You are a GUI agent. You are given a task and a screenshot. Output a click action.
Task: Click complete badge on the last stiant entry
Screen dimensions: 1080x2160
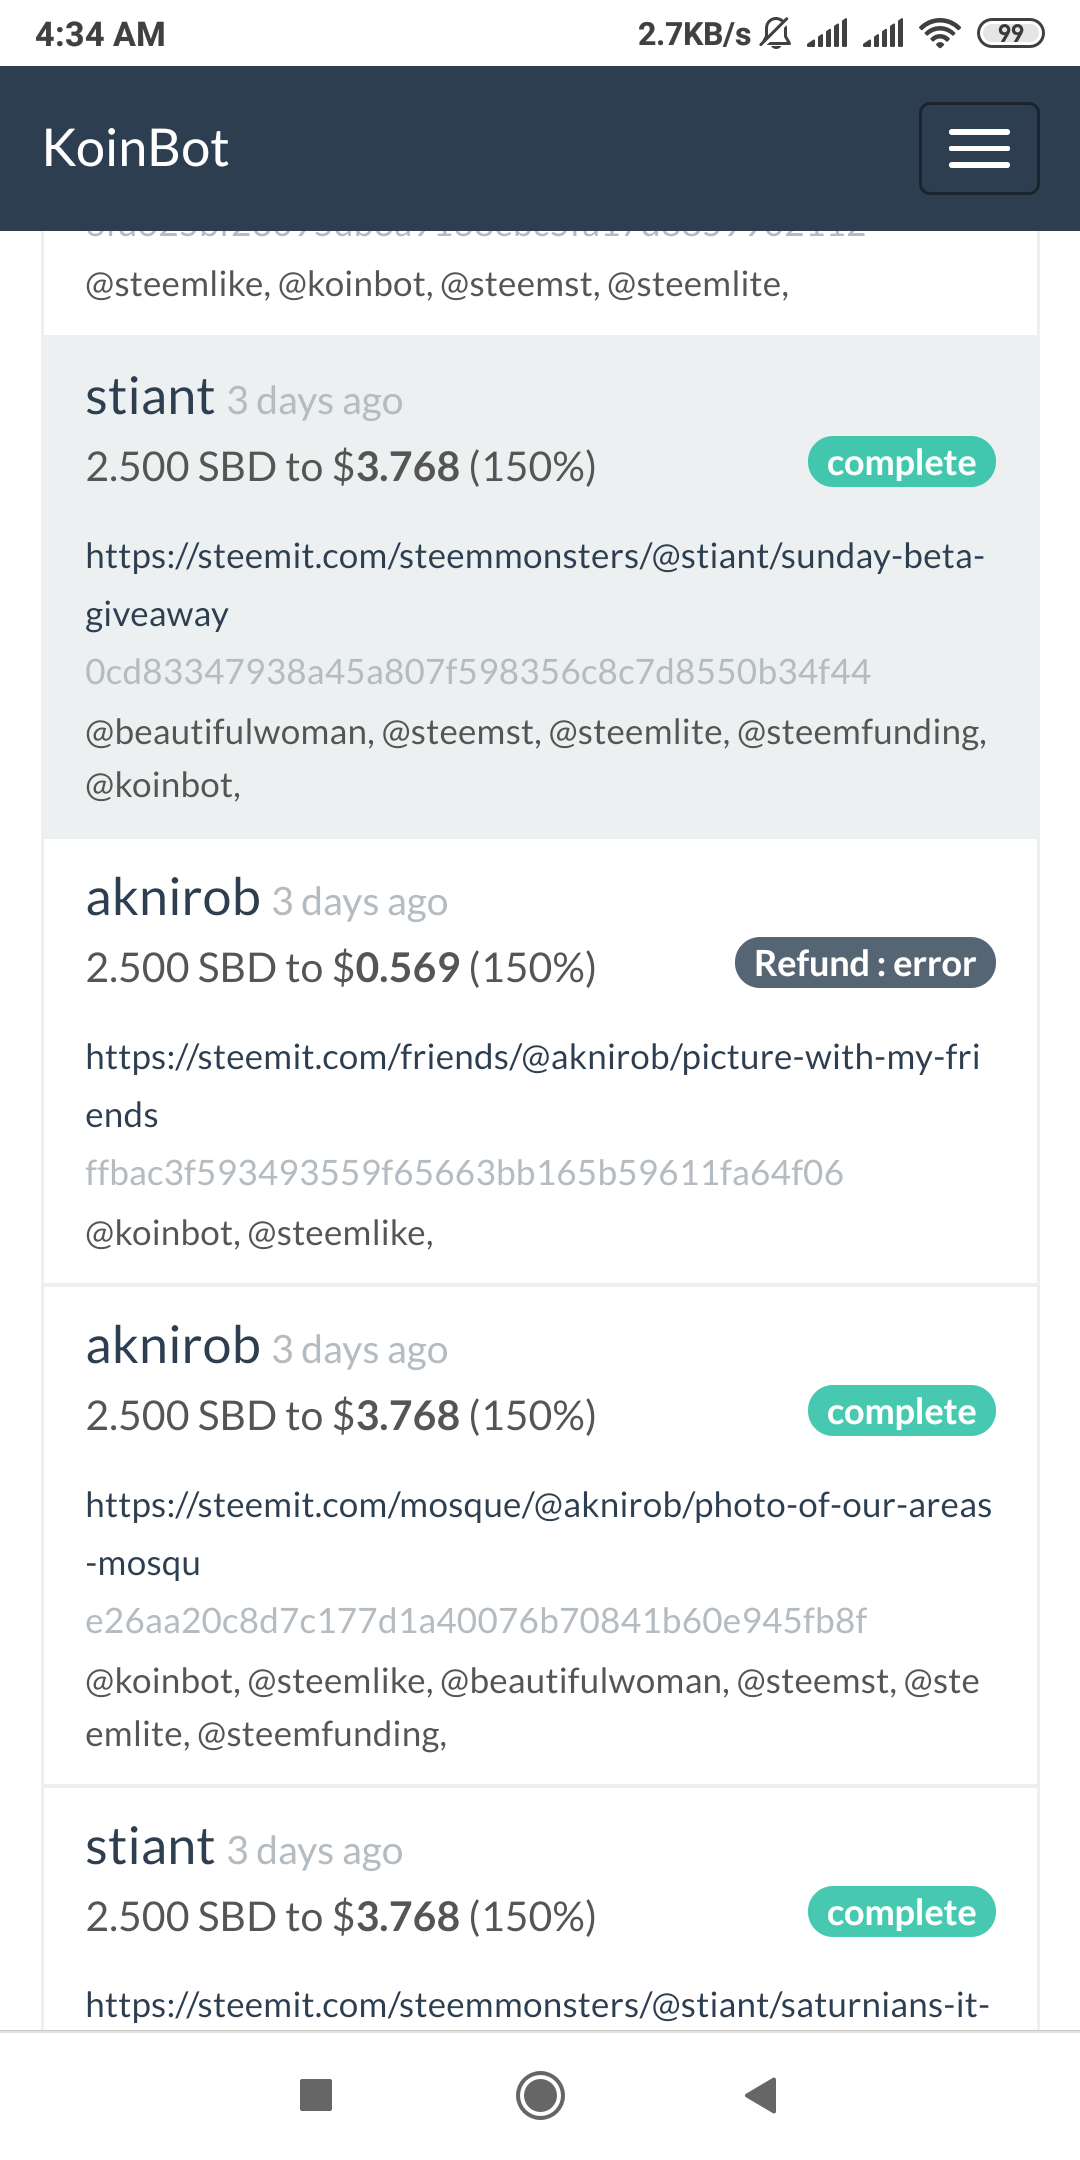pos(901,1912)
